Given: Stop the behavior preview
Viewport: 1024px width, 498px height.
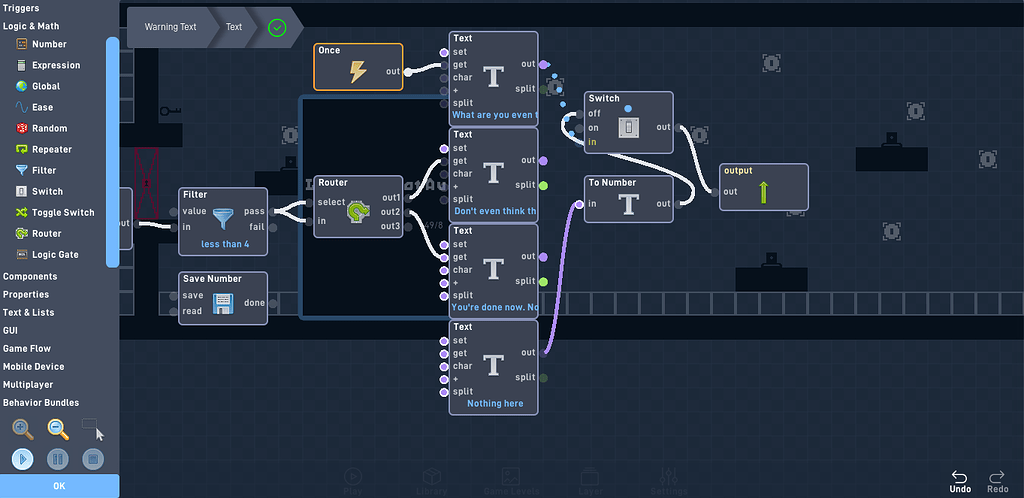Looking at the screenshot, I should [93, 459].
